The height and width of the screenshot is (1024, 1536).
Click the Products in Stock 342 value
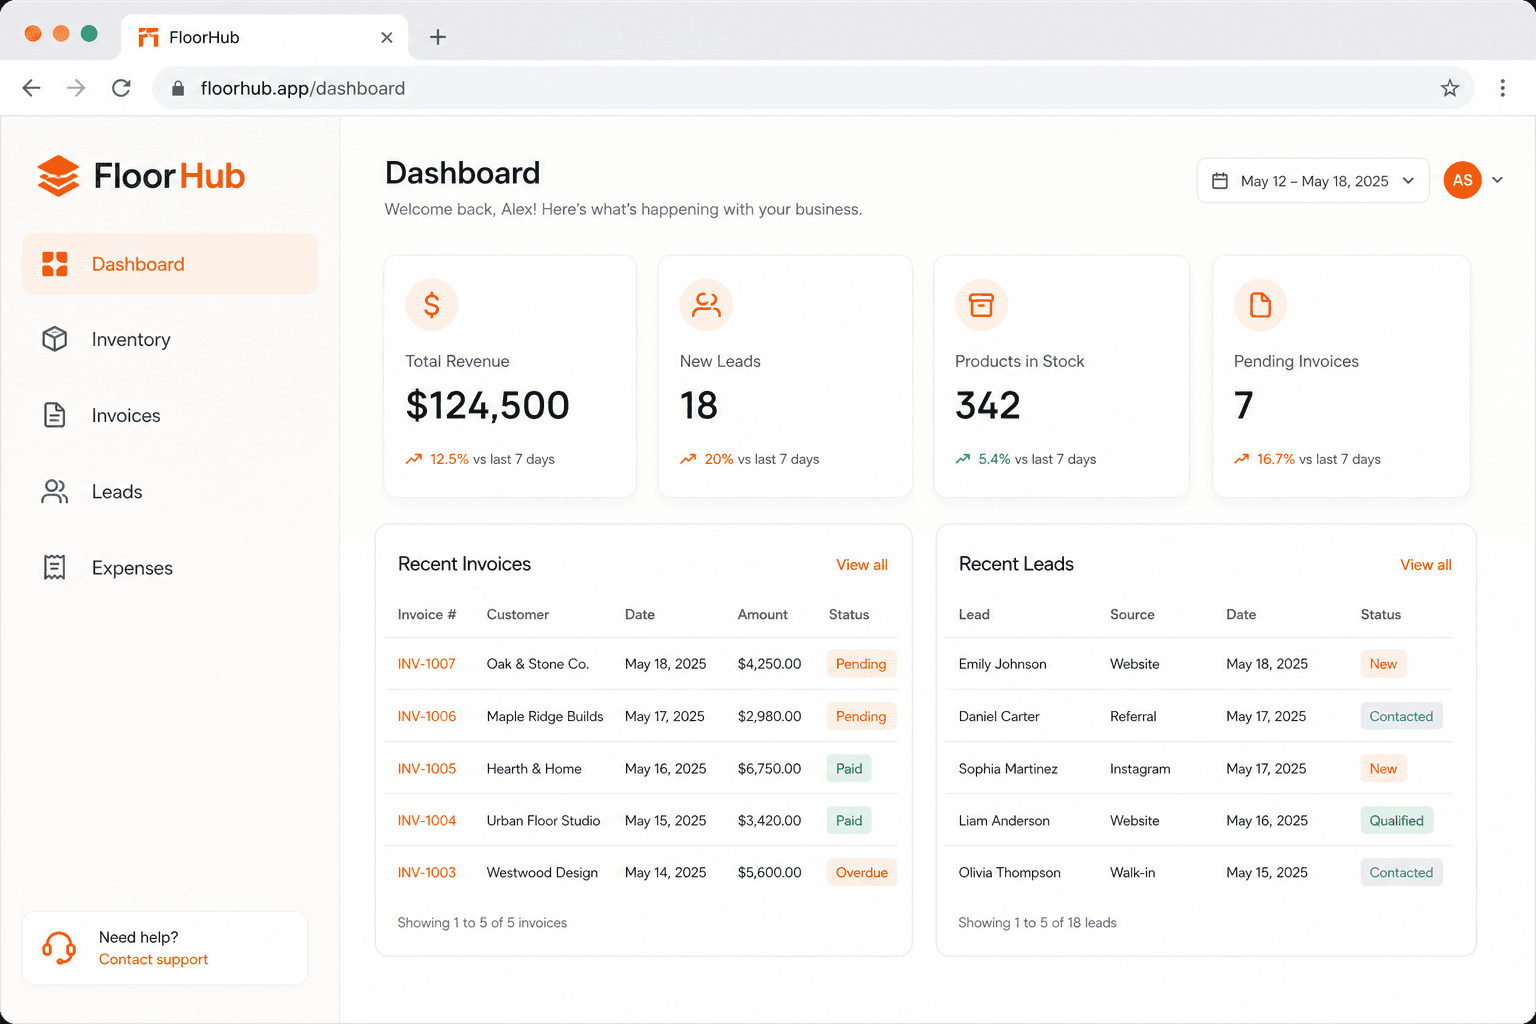(x=988, y=405)
